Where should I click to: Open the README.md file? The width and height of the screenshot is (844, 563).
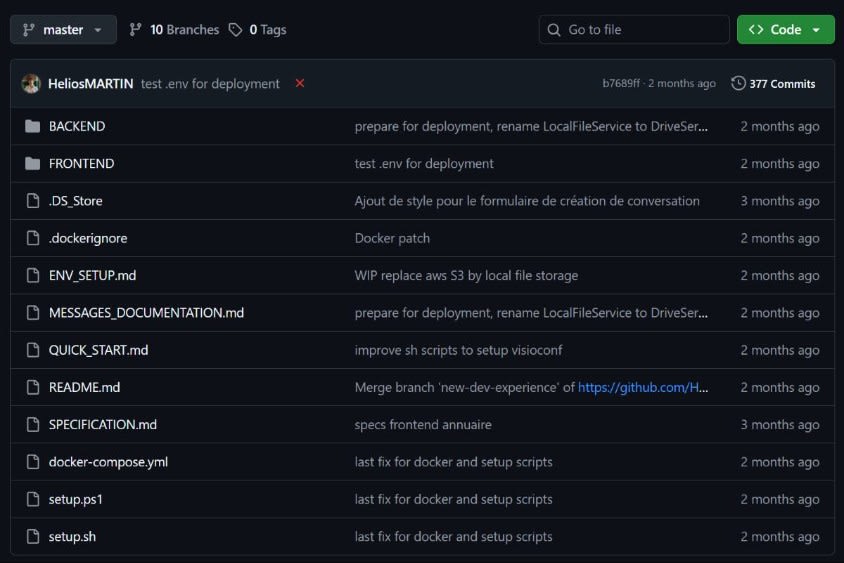(x=84, y=387)
